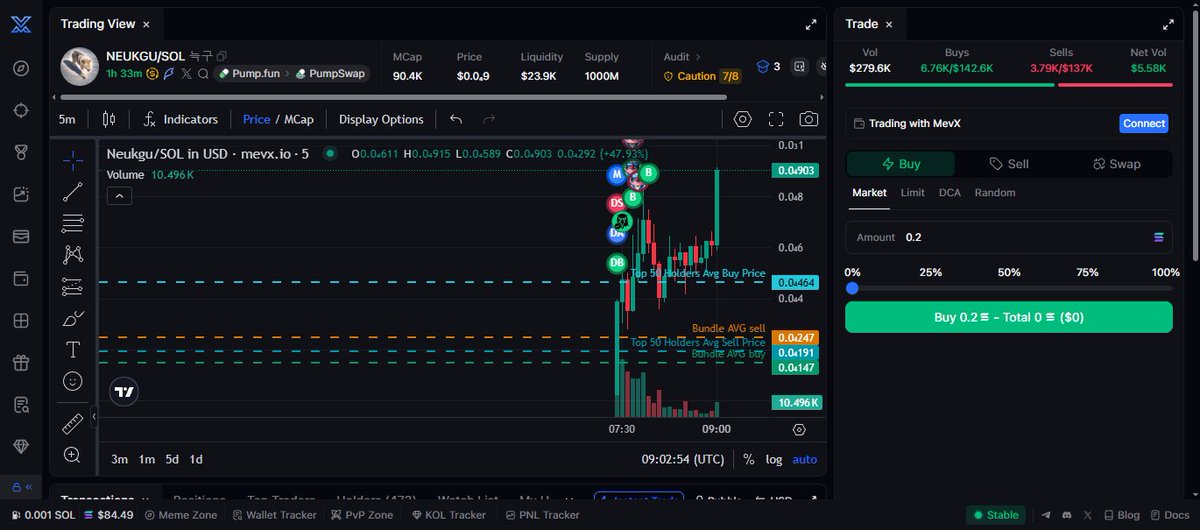Select the Trade panel tab

pyautogui.click(x=868, y=24)
